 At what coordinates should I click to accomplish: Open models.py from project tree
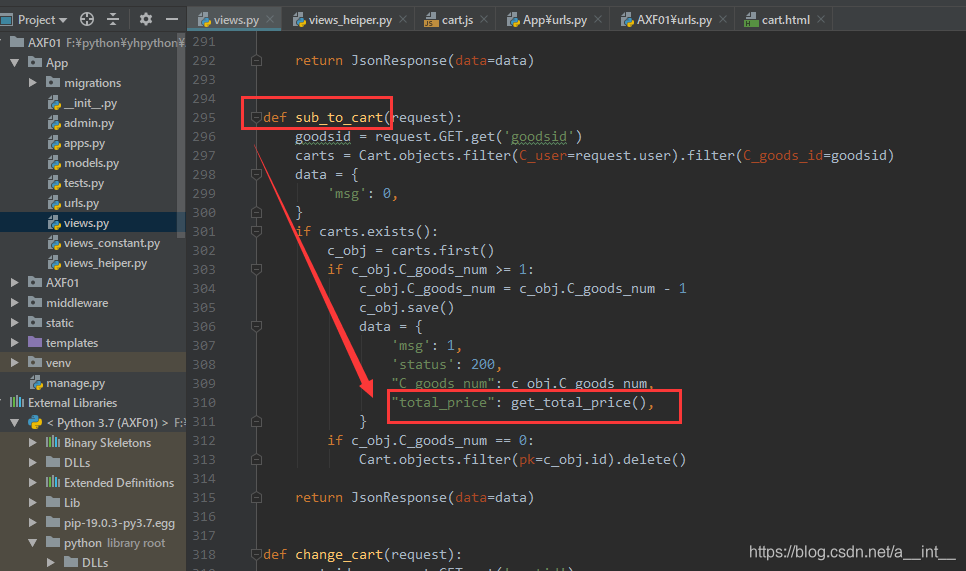point(91,163)
